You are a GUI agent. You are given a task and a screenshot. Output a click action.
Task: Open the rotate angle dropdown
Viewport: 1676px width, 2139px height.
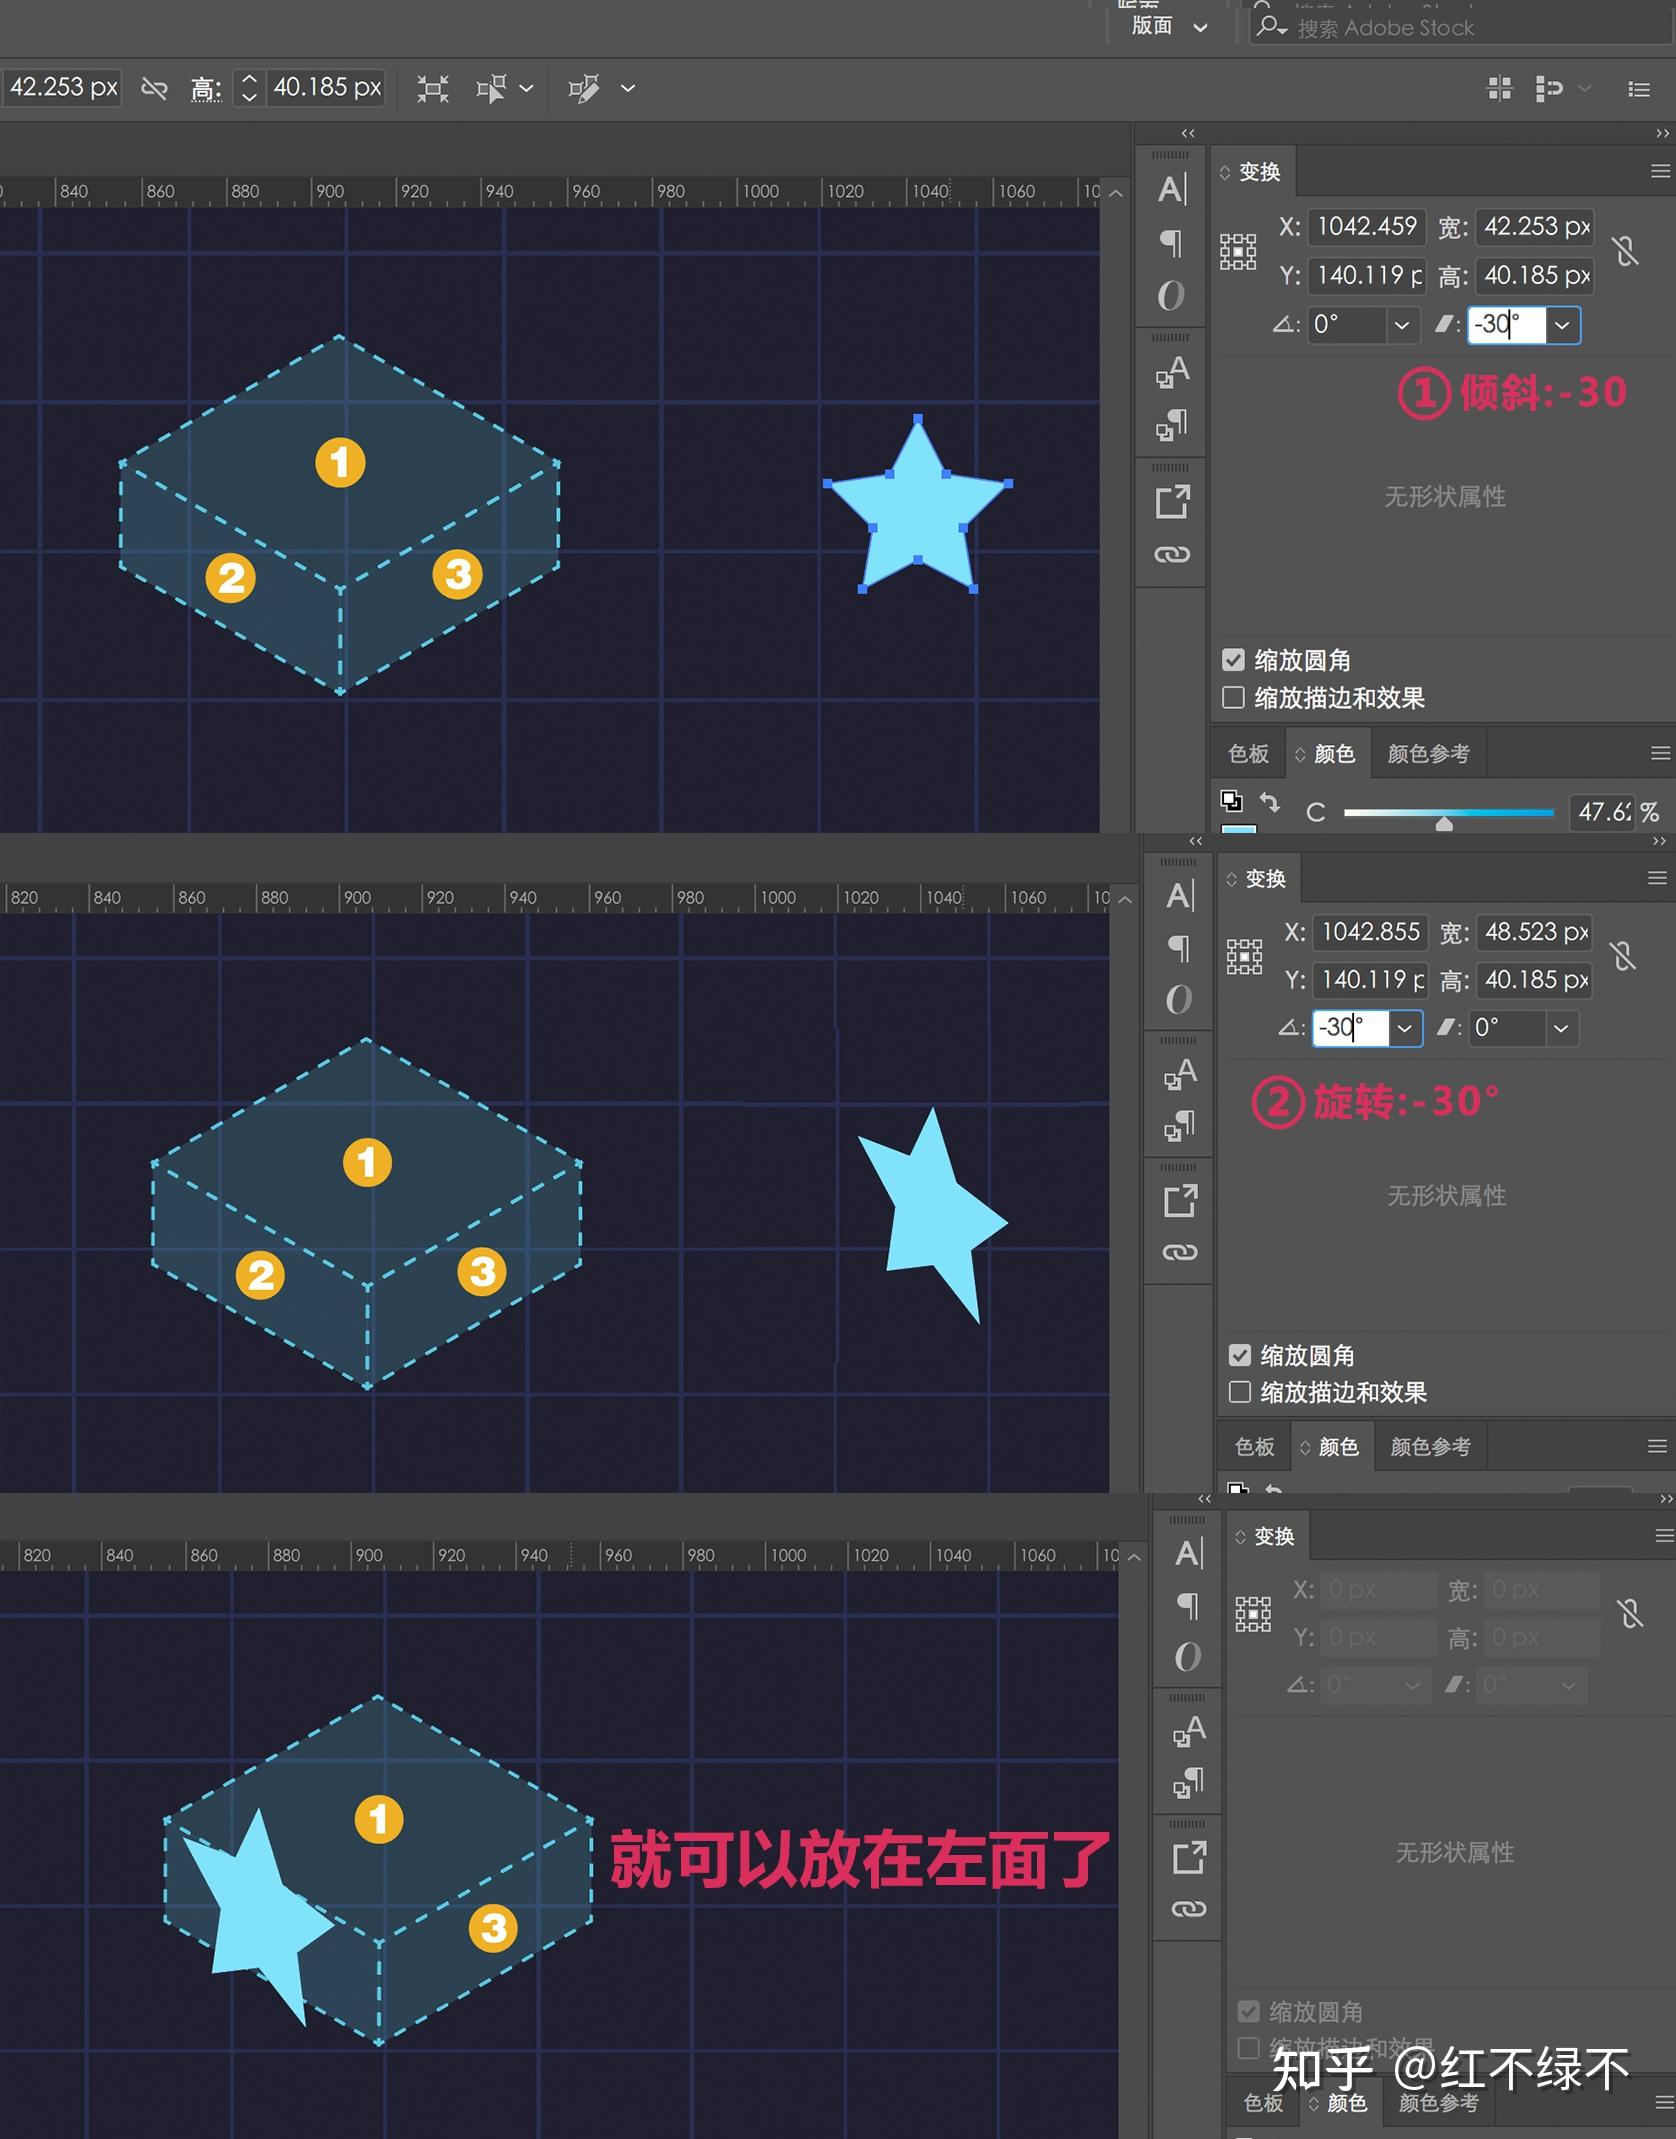[1401, 325]
